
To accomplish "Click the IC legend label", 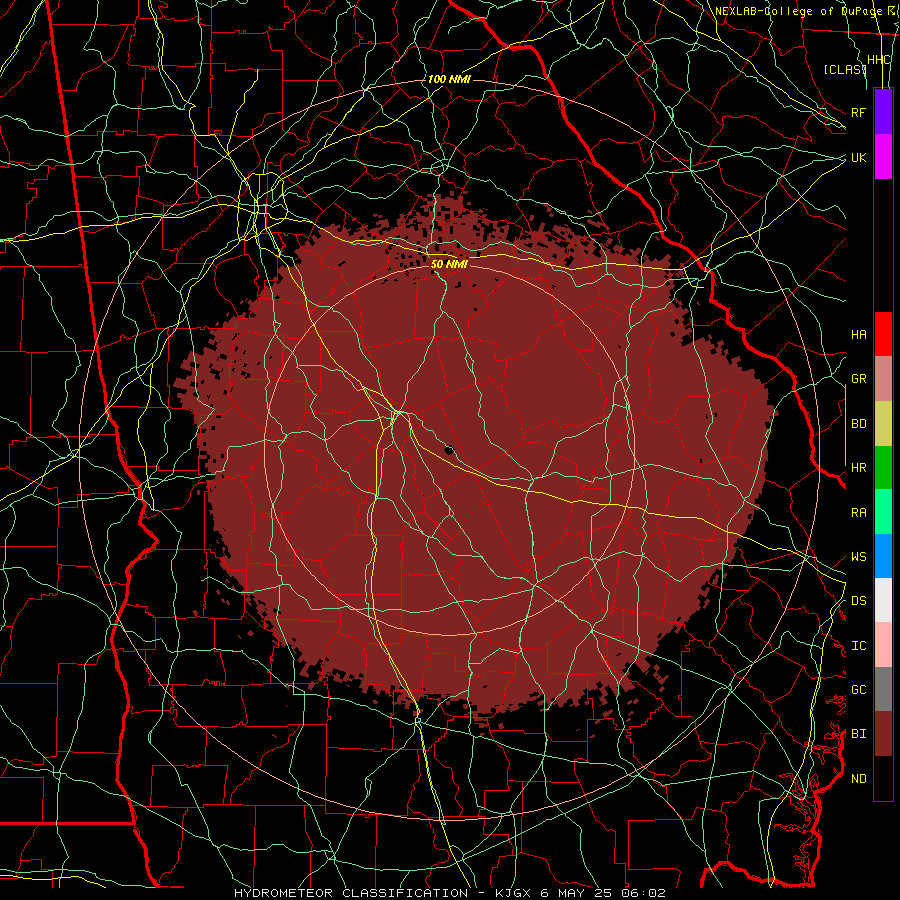I will click(x=858, y=646).
